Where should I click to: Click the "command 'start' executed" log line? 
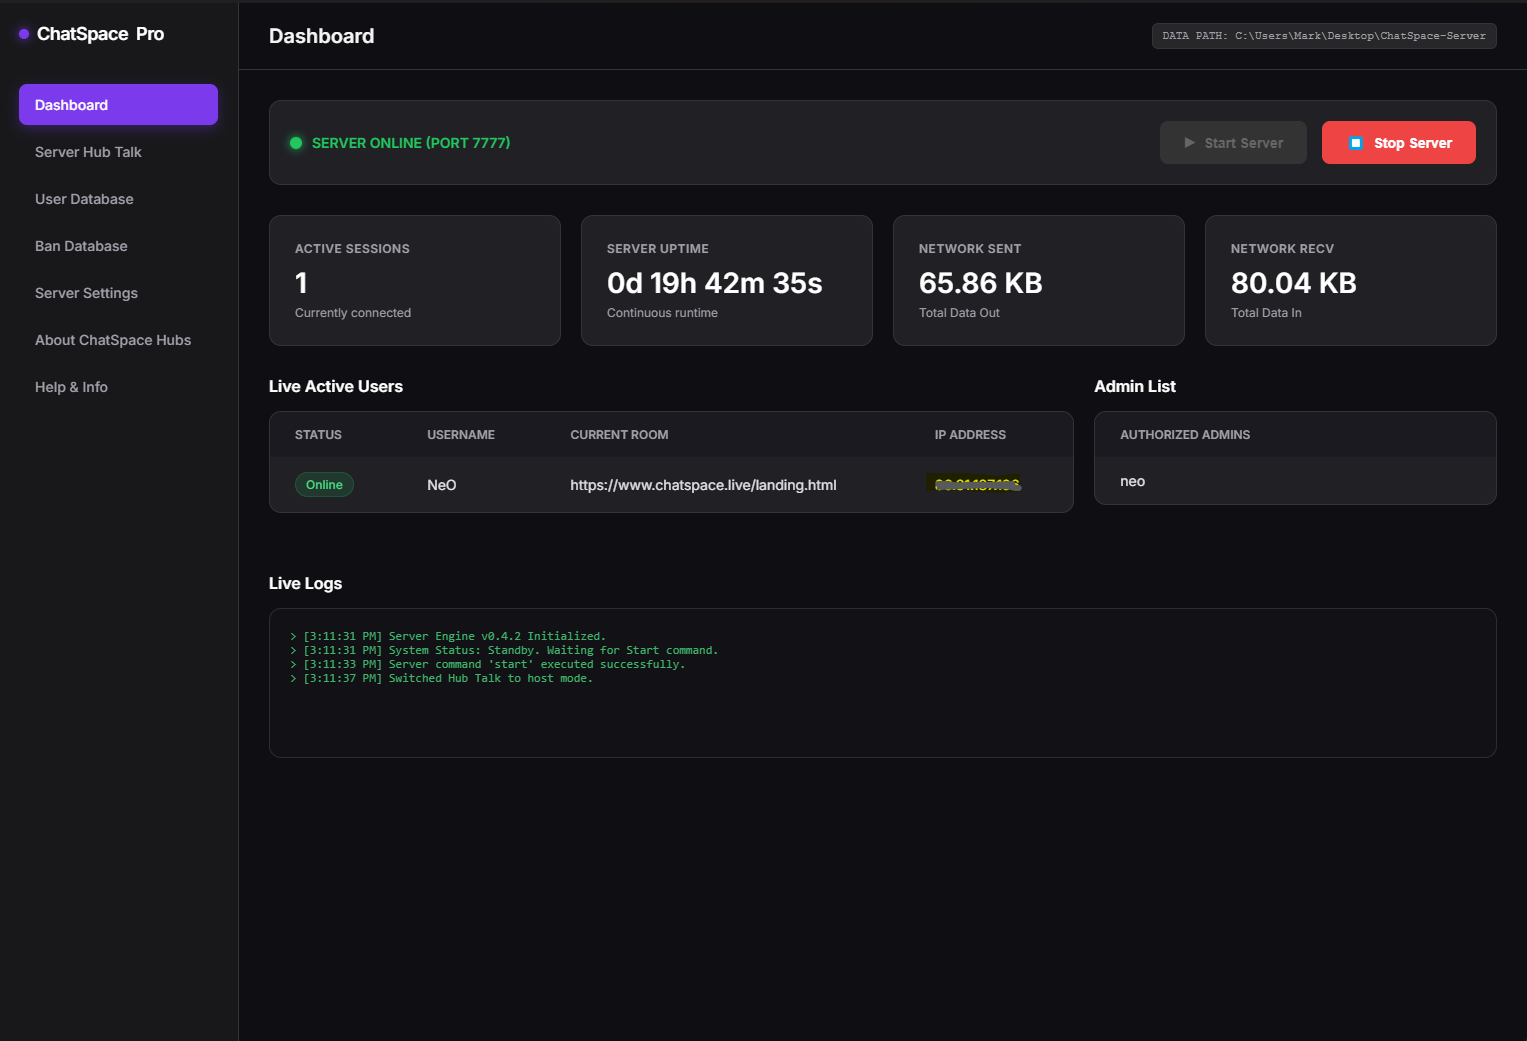[487, 664]
